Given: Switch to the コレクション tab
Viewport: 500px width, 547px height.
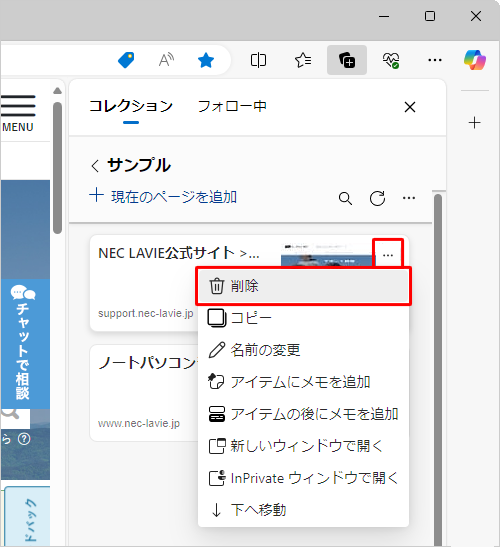Looking at the screenshot, I should (x=131, y=106).
